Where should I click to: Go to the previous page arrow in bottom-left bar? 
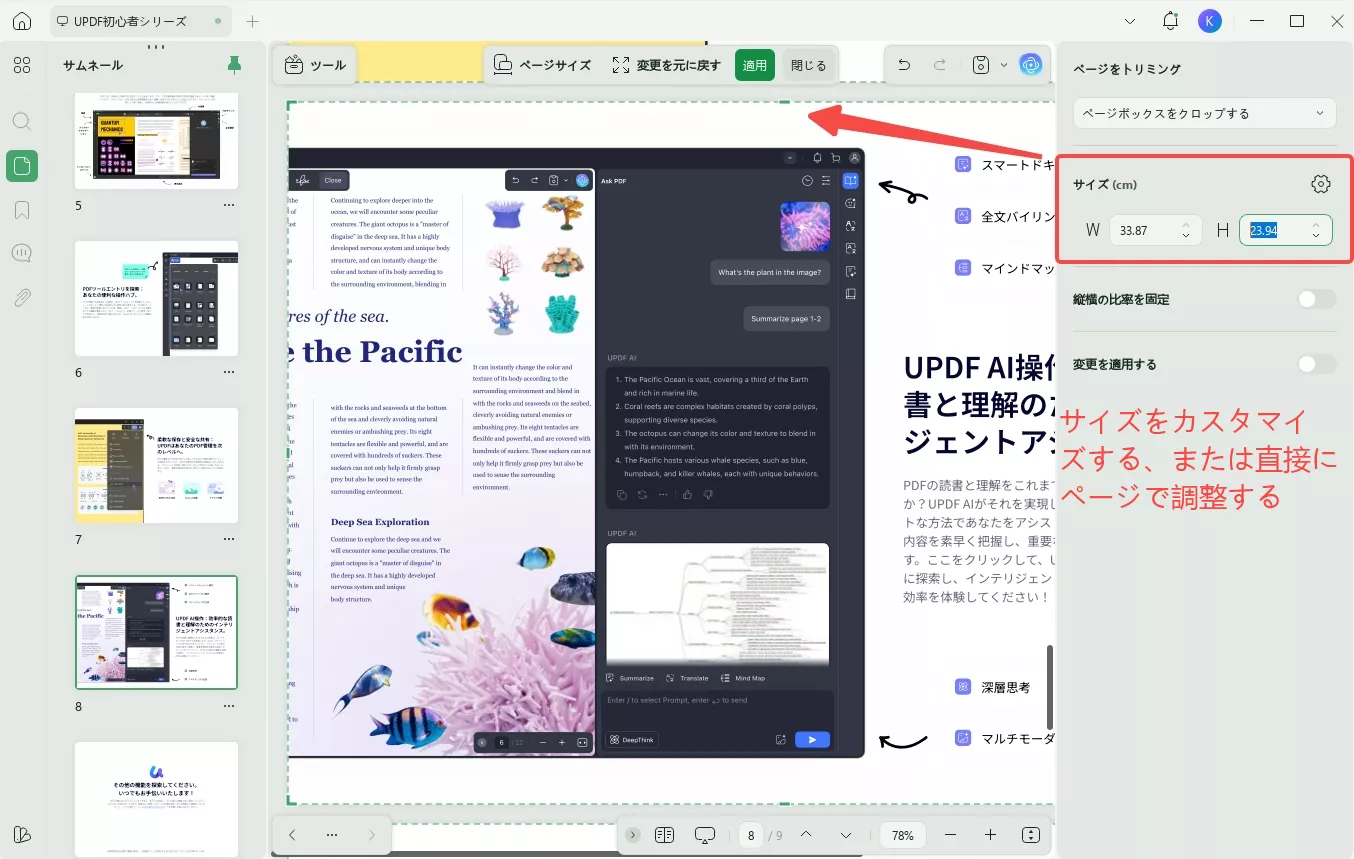click(x=292, y=835)
